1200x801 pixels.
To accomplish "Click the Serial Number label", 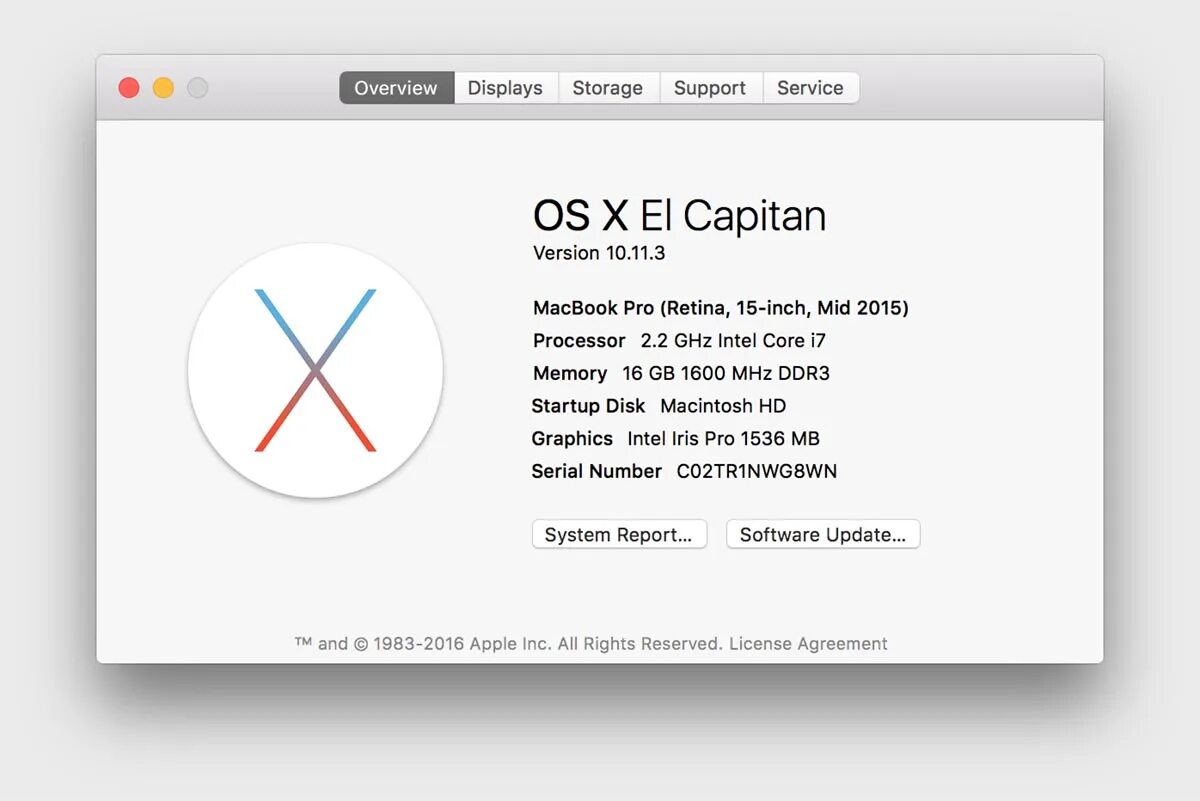I will [x=596, y=471].
